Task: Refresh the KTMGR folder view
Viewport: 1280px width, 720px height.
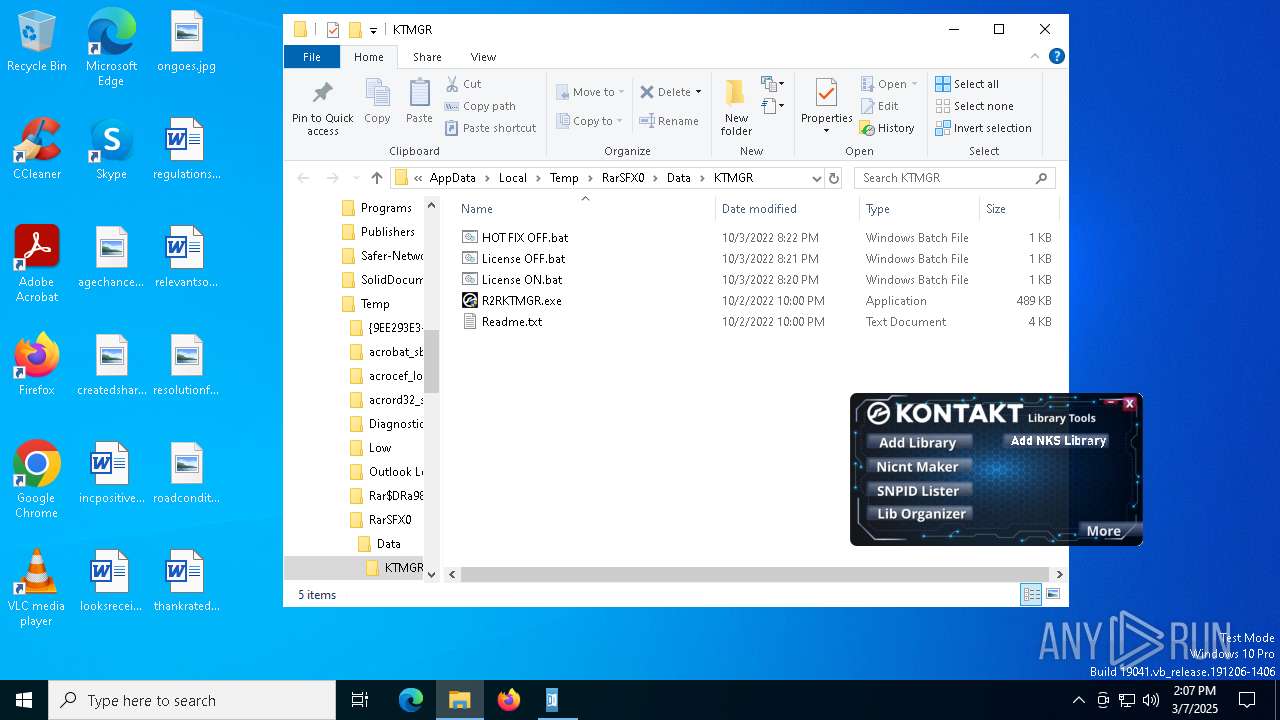Action: (x=833, y=178)
